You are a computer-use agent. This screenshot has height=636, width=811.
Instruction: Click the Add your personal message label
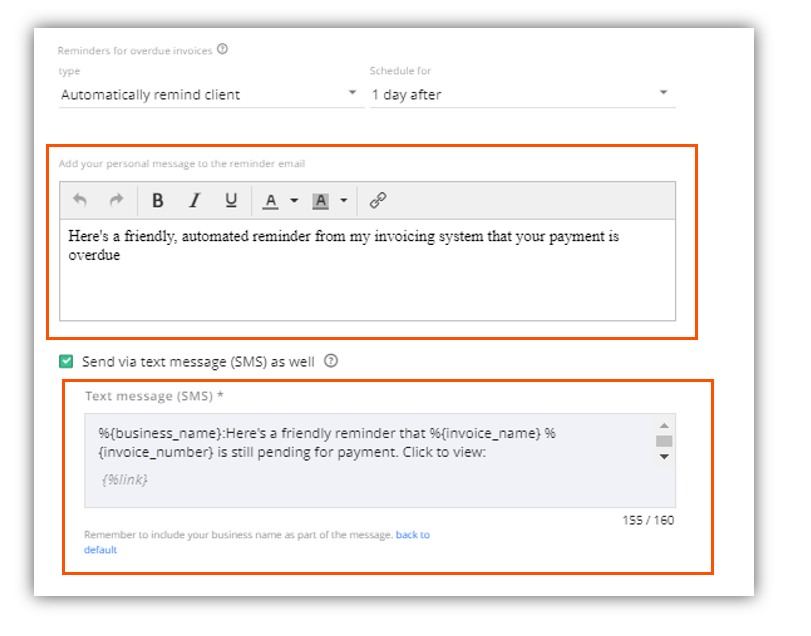[x=182, y=163]
